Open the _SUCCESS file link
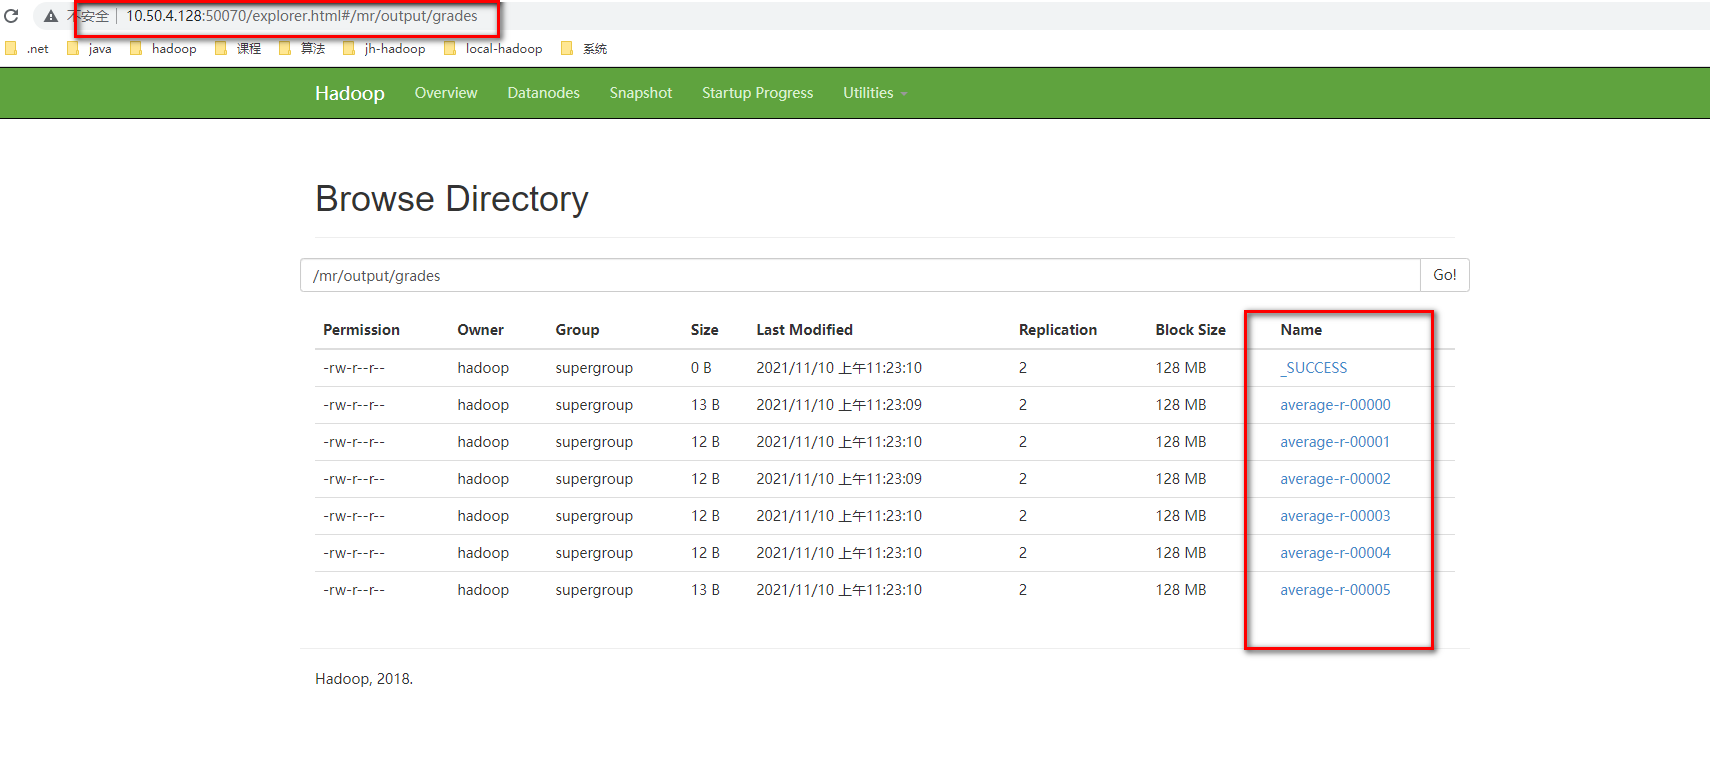The width and height of the screenshot is (1710, 771). pos(1313,368)
